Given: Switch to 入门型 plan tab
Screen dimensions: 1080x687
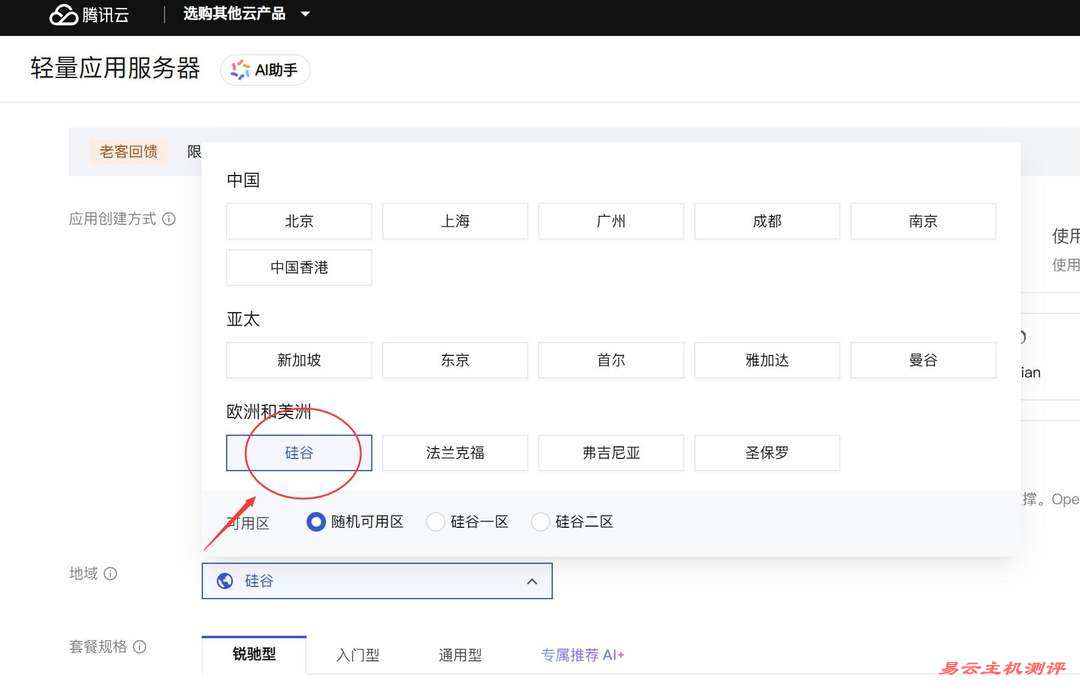Looking at the screenshot, I should point(357,655).
